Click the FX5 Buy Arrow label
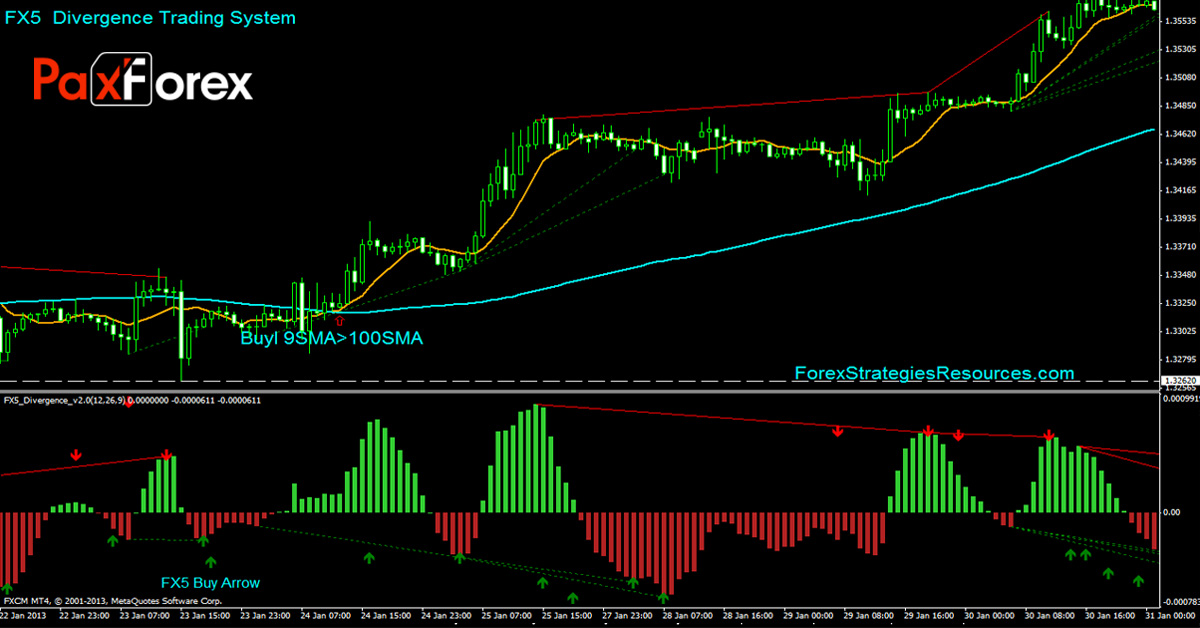The width and height of the screenshot is (1200, 628). [208, 582]
